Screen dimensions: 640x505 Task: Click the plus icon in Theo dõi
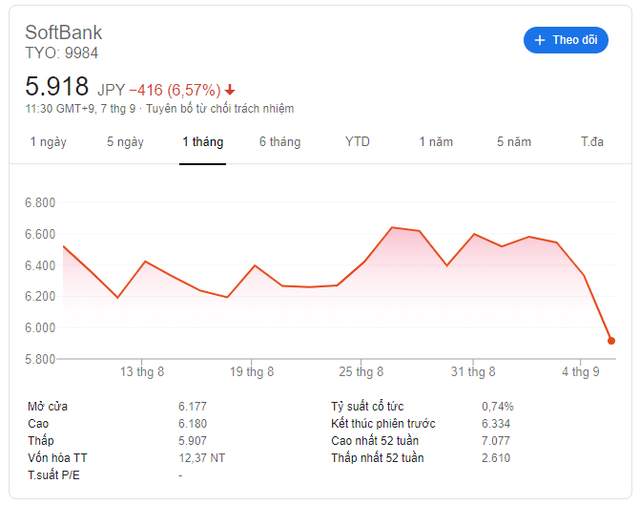coord(539,40)
